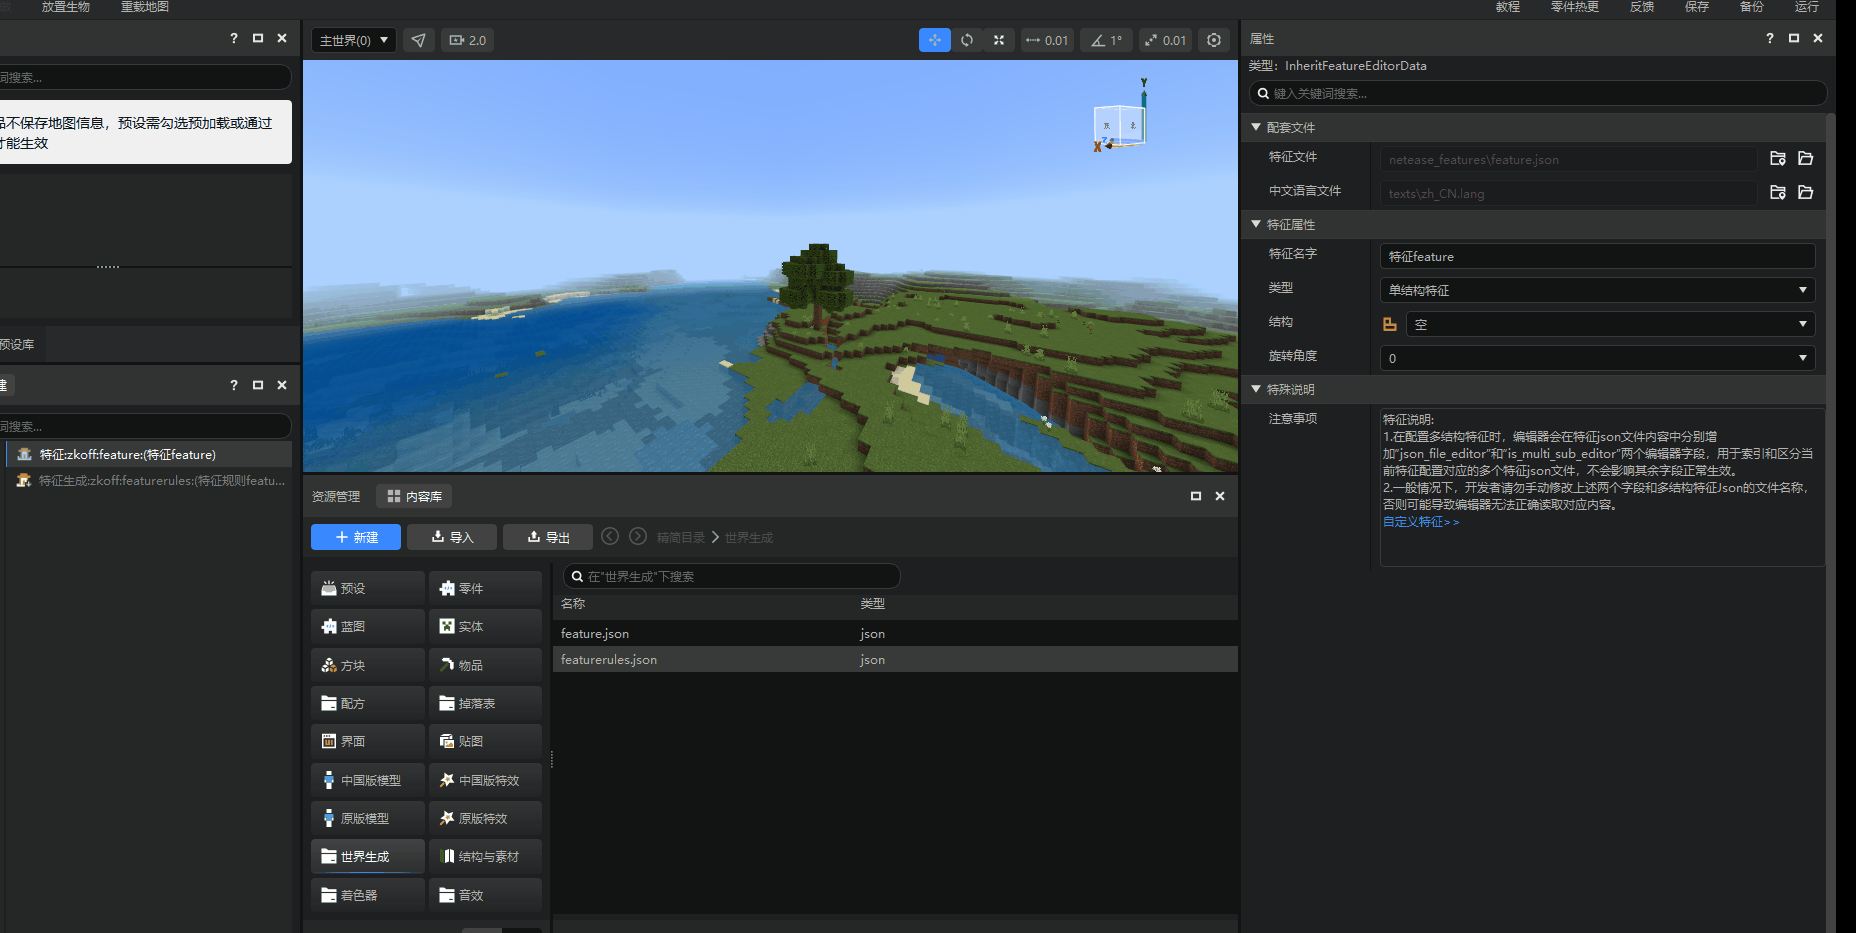Select the 蓝图 category
This screenshot has width=1856, height=933.
tap(368, 626)
